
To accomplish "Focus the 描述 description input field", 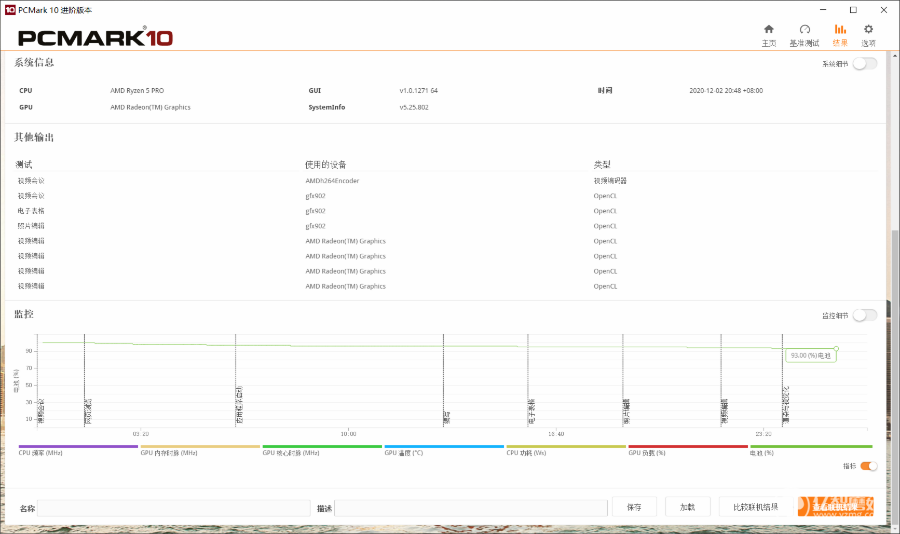I will (x=471, y=508).
